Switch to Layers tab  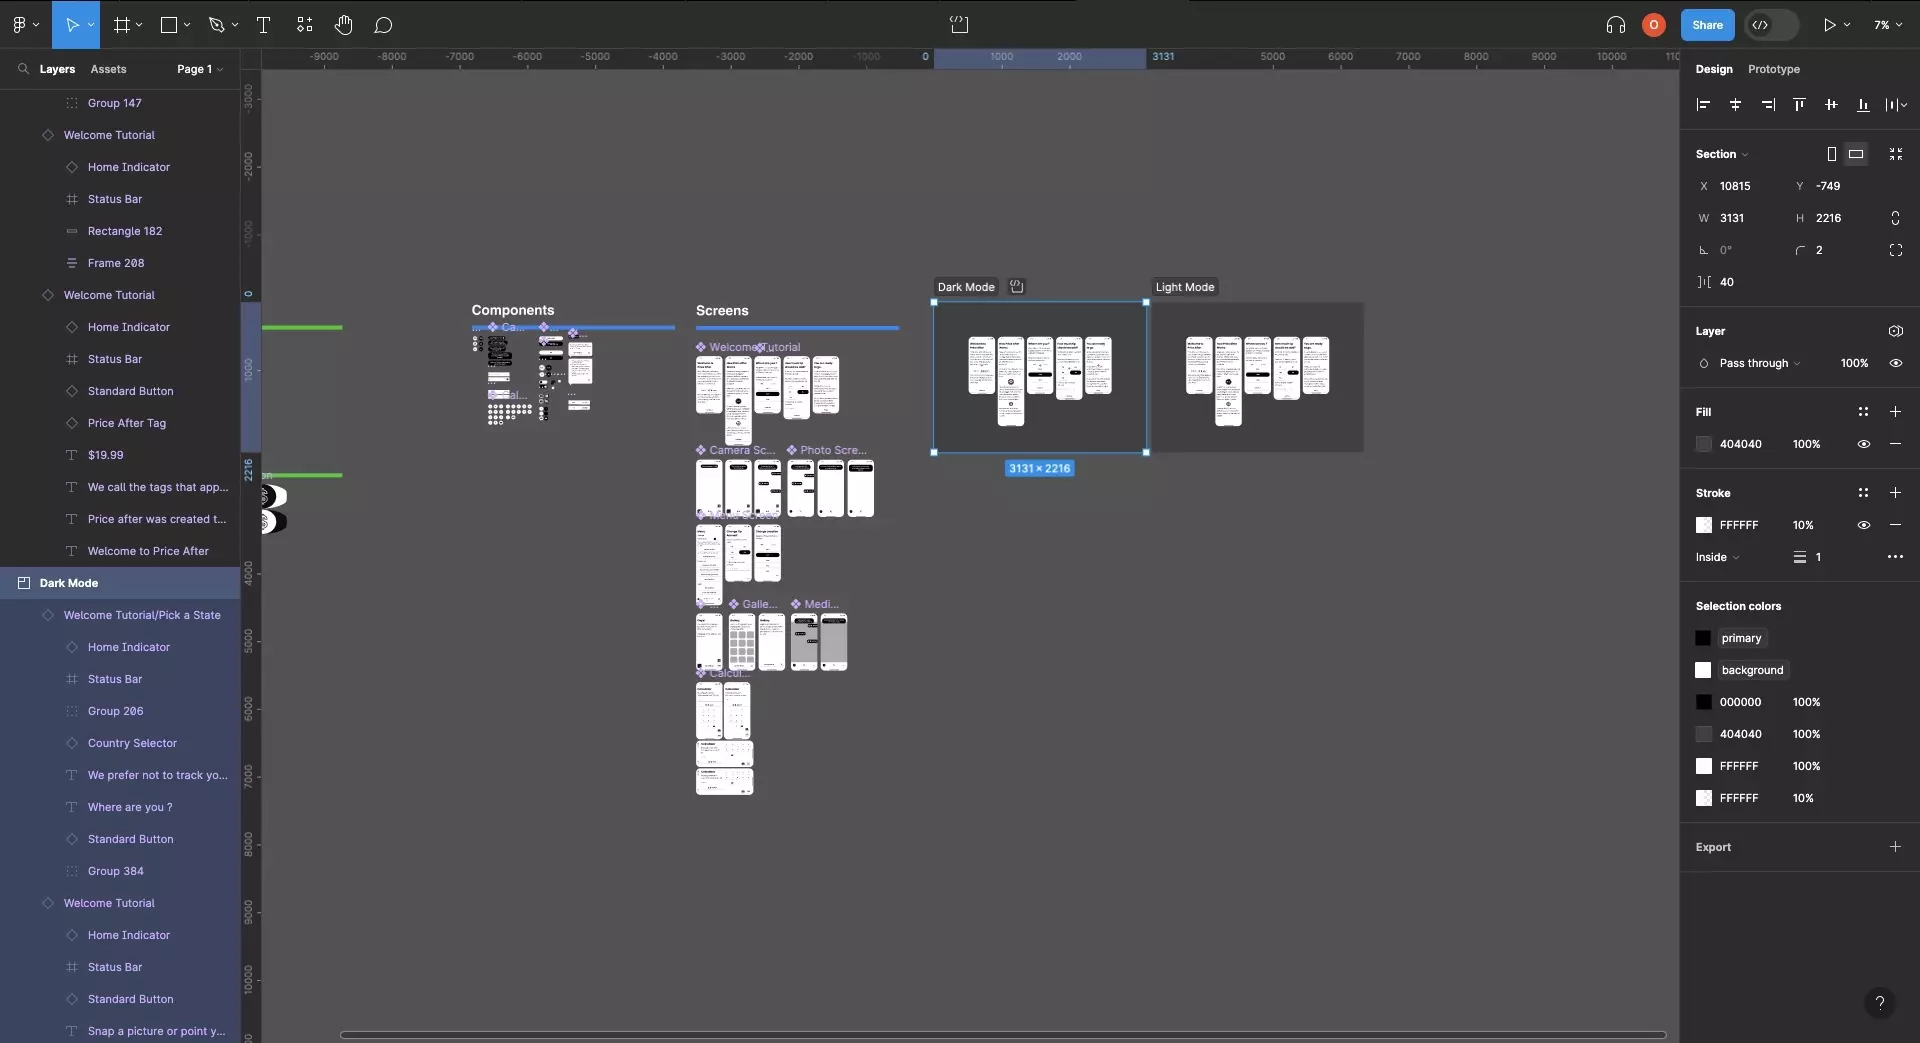tap(57, 69)
